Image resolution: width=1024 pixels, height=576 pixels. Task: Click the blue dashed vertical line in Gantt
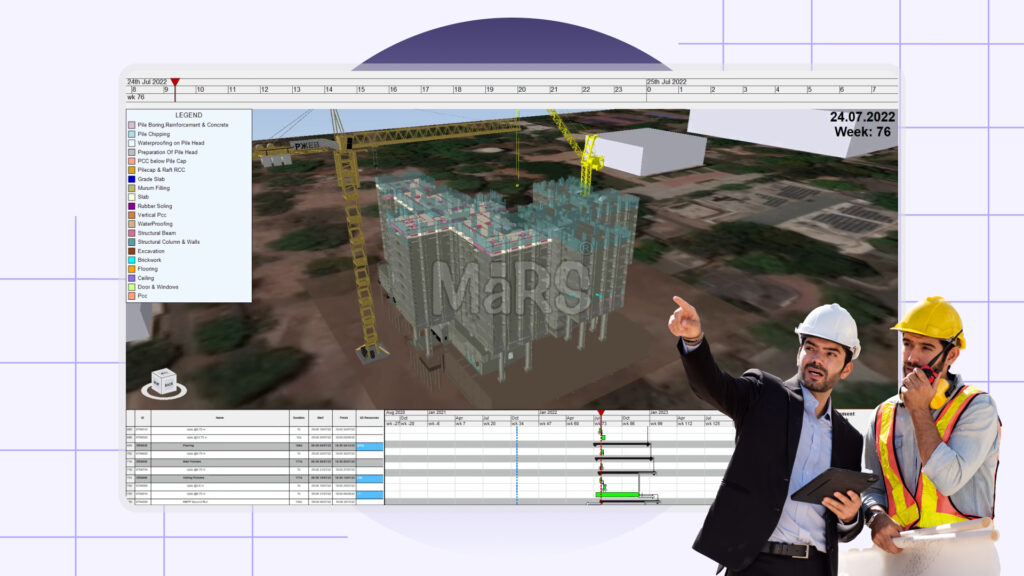click(x=517, y=464)
